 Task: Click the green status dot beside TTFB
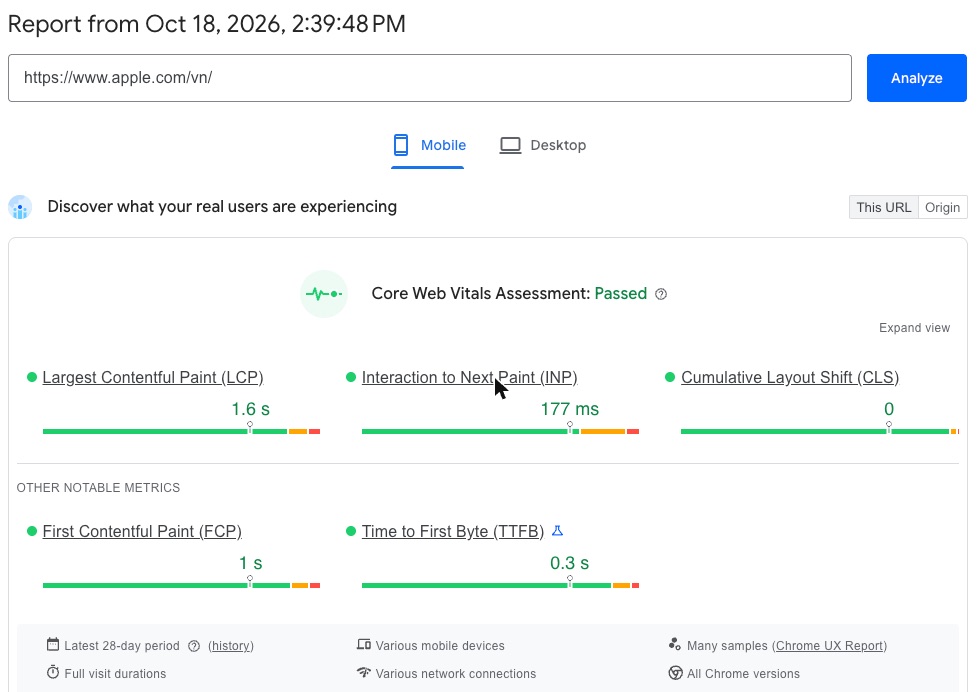coord(351,531)
